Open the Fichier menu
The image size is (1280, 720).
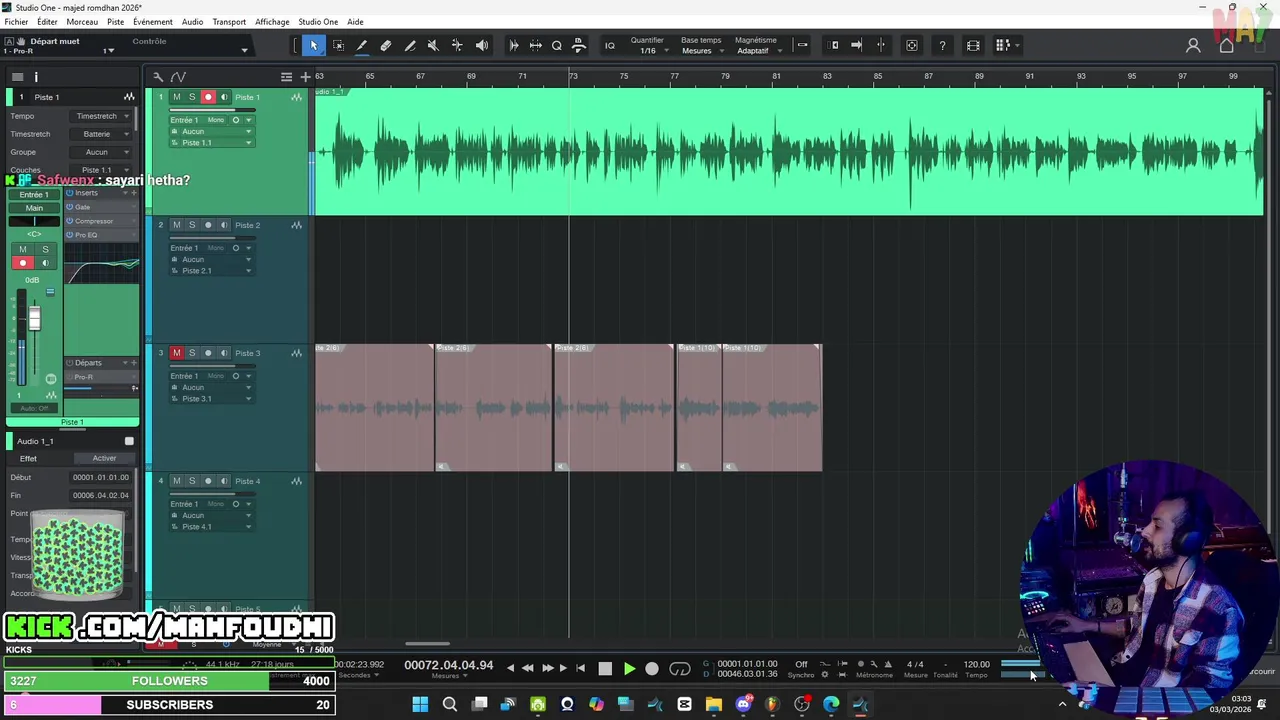point(16,22)
